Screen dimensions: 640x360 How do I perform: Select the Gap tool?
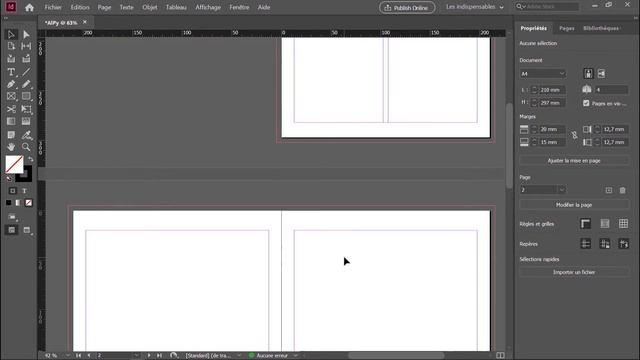coord(26,46)
